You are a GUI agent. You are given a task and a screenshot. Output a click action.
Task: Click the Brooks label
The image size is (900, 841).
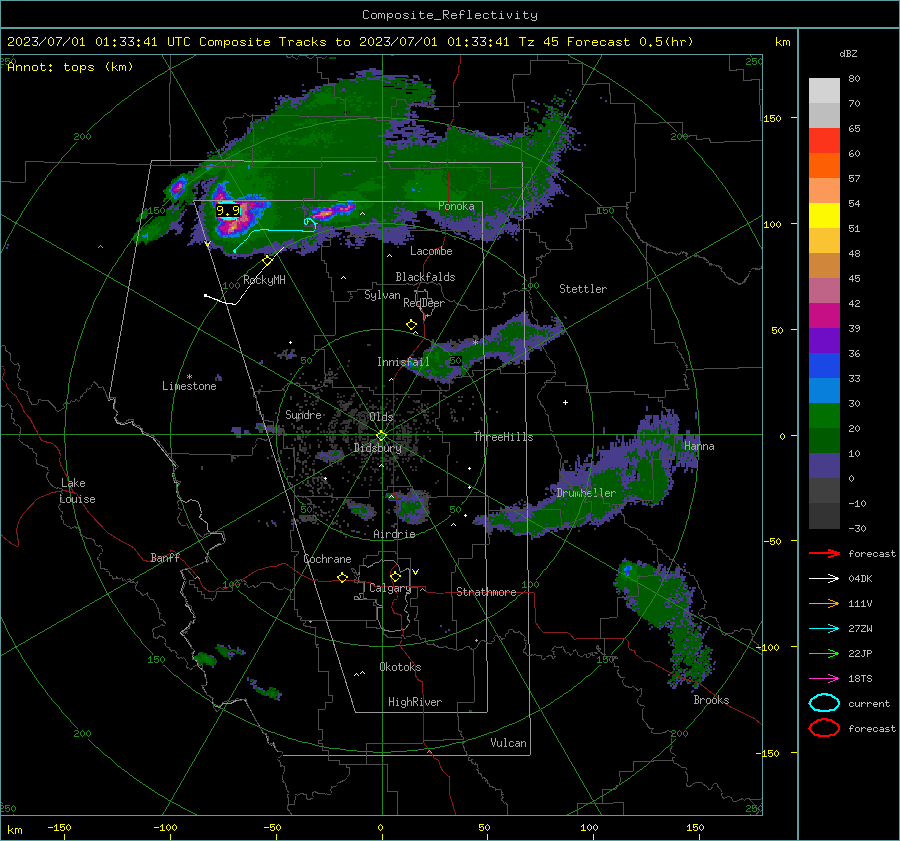click(x=711, y=700)
